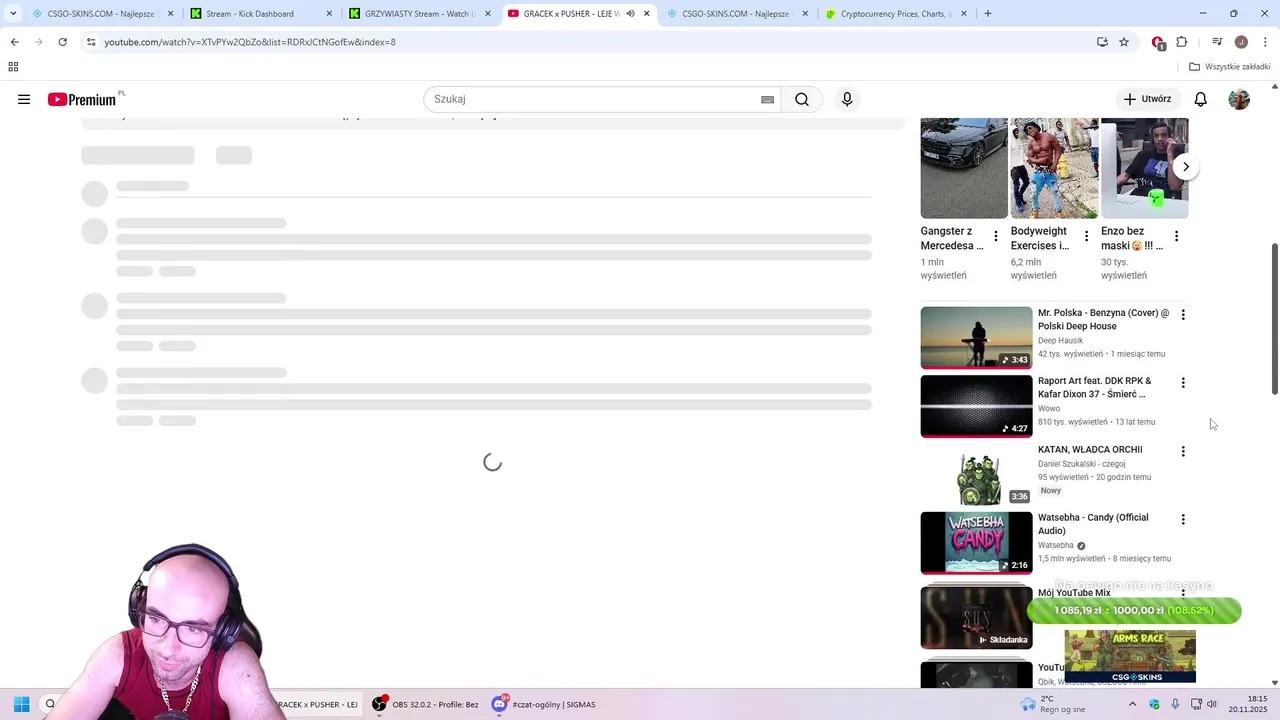Bookmark this page with star icon
The image size is (1280, 720).
click(1124, 42)
